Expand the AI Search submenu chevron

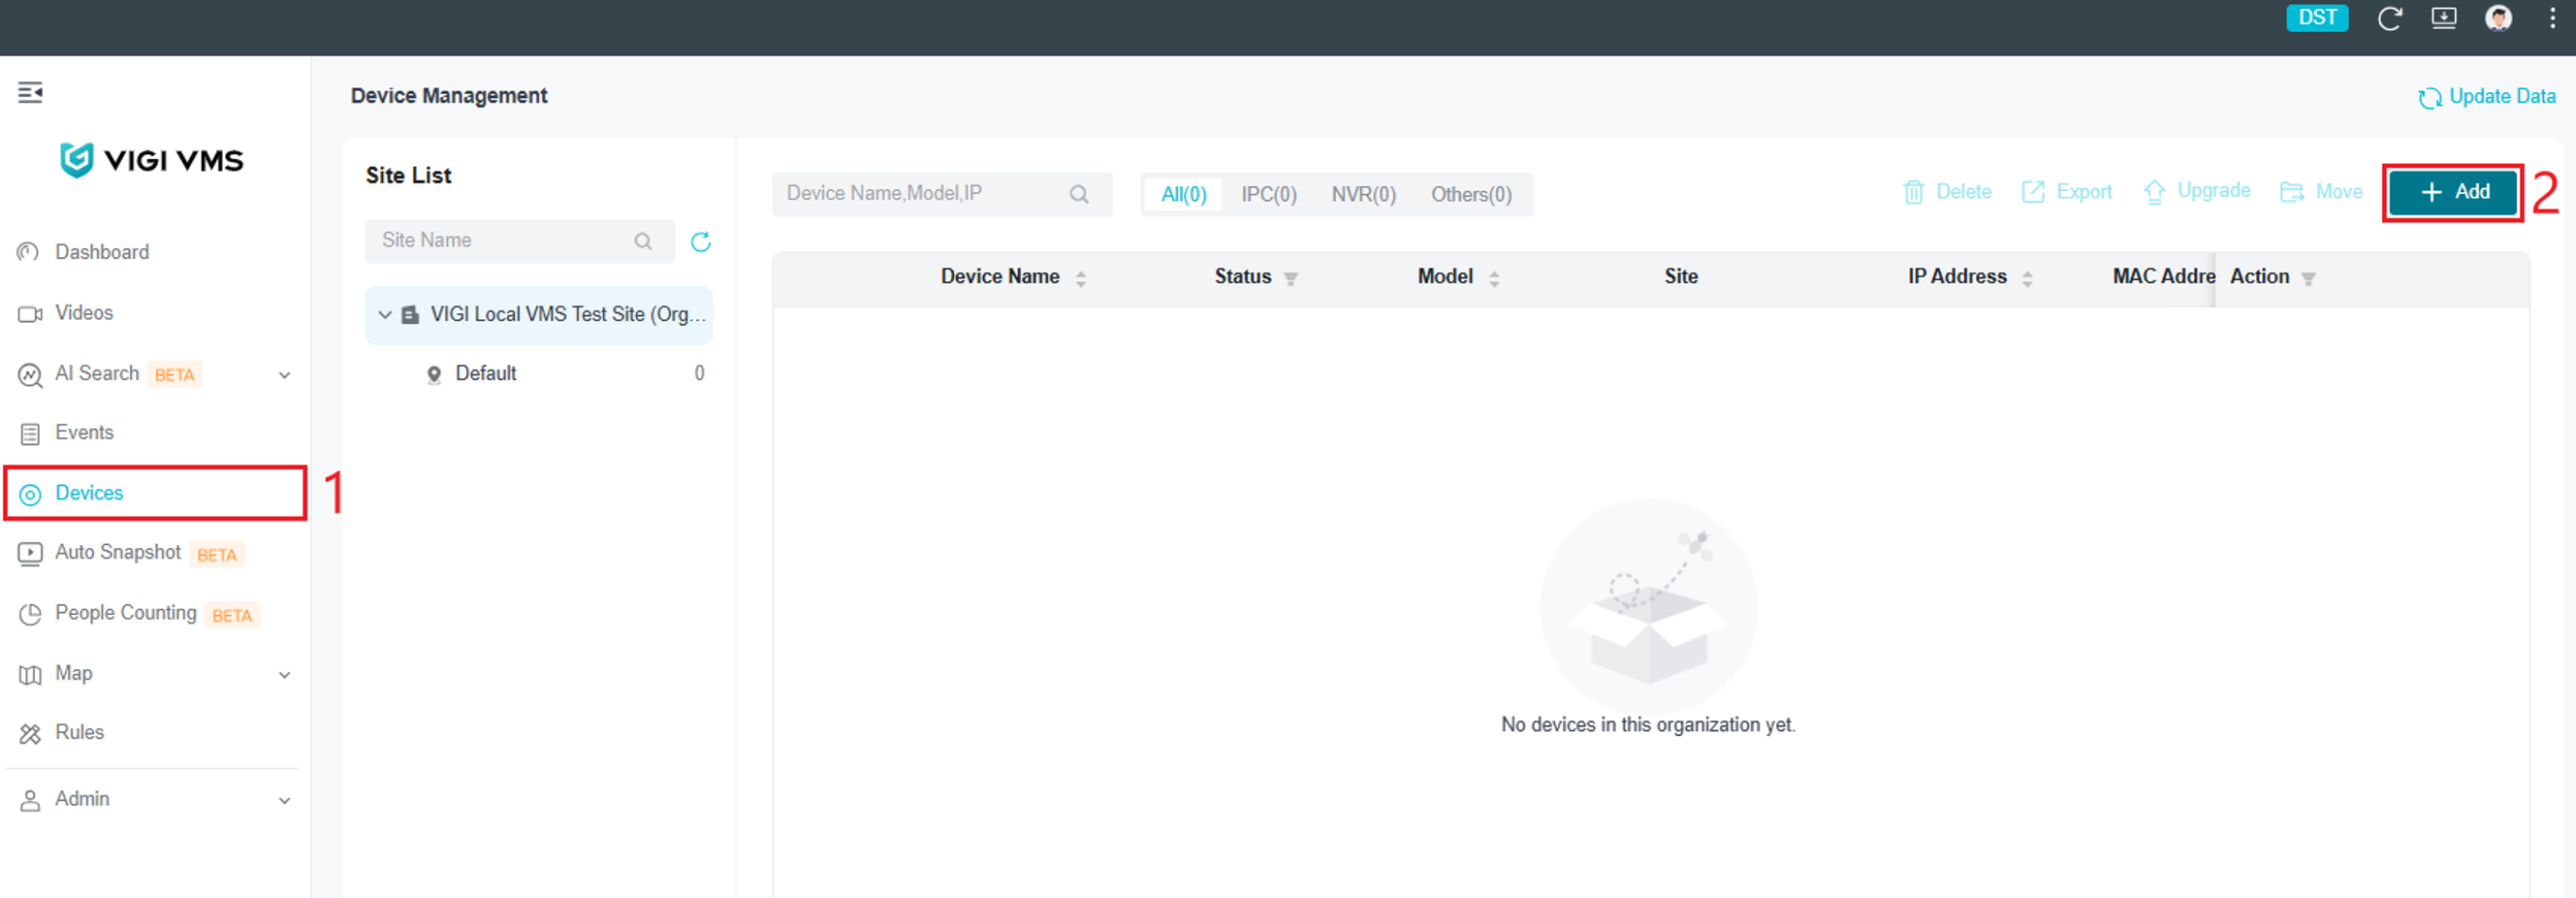click(284, 375)
